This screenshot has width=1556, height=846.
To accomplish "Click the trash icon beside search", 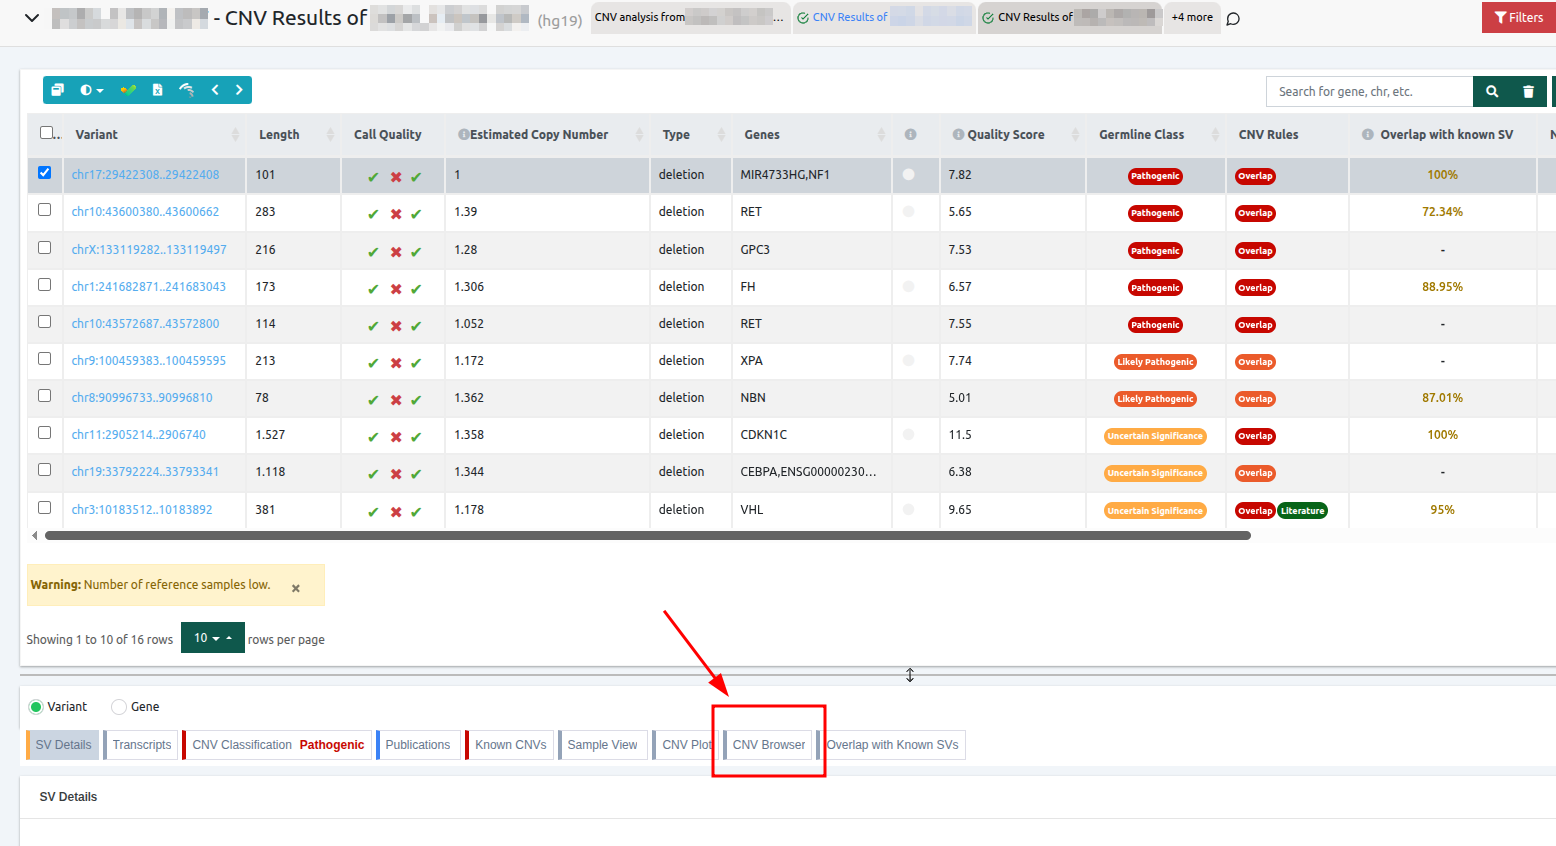I will pyautogui.click(x=1528, y=91).
